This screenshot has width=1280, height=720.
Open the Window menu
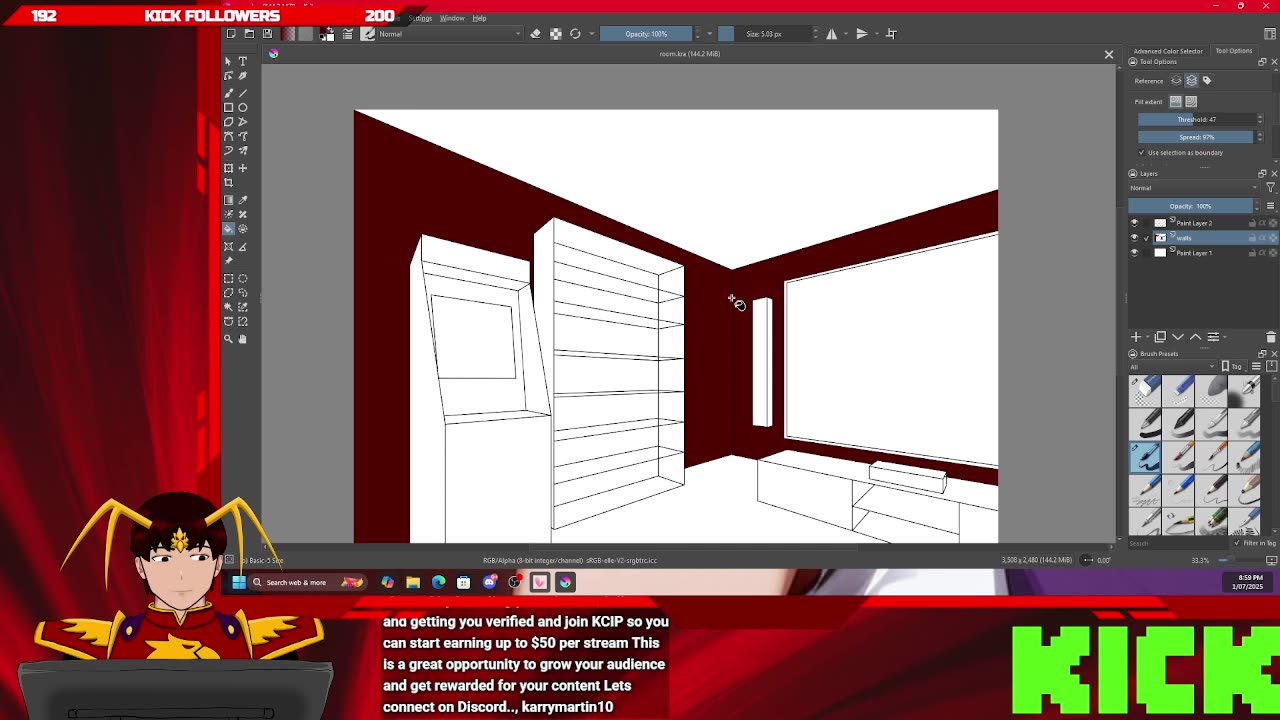coord(452,18)
